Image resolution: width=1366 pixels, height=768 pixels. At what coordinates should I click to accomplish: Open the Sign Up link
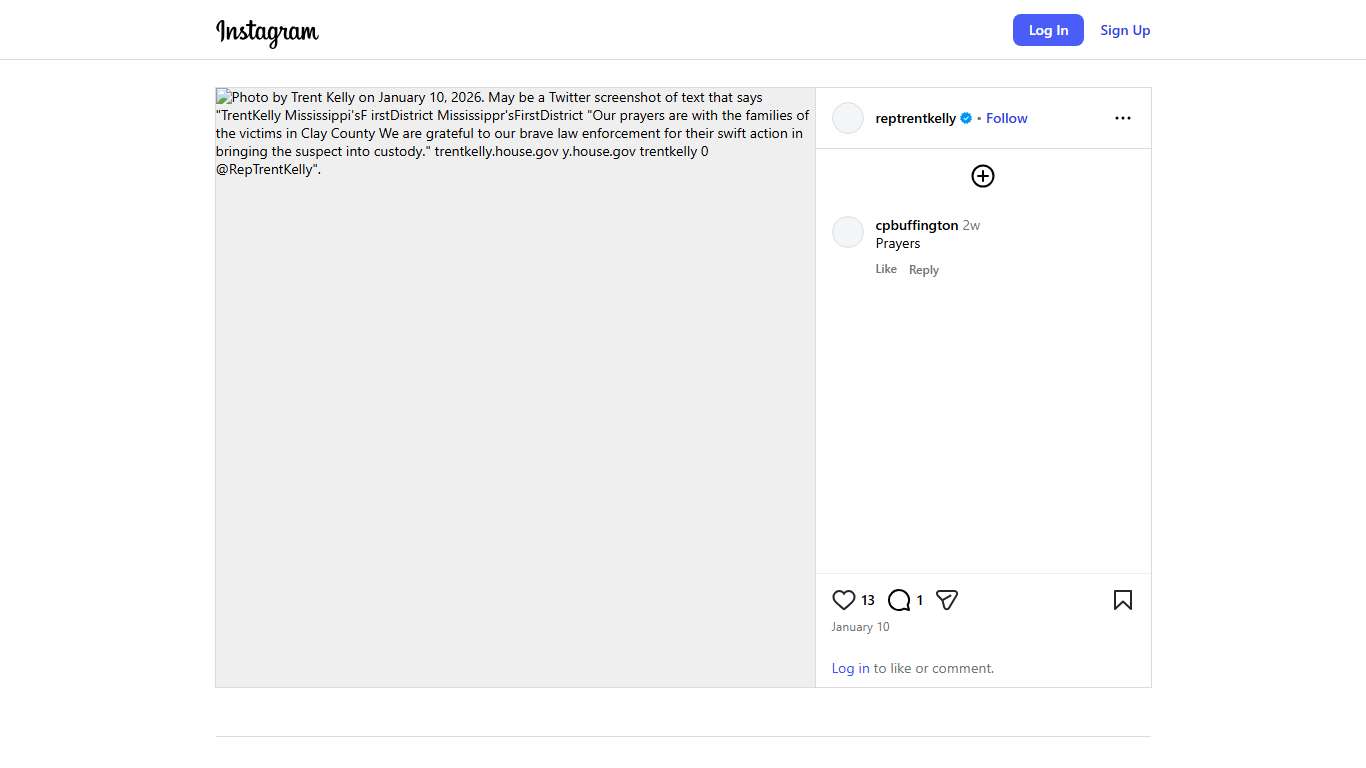tap(1125, 30)
